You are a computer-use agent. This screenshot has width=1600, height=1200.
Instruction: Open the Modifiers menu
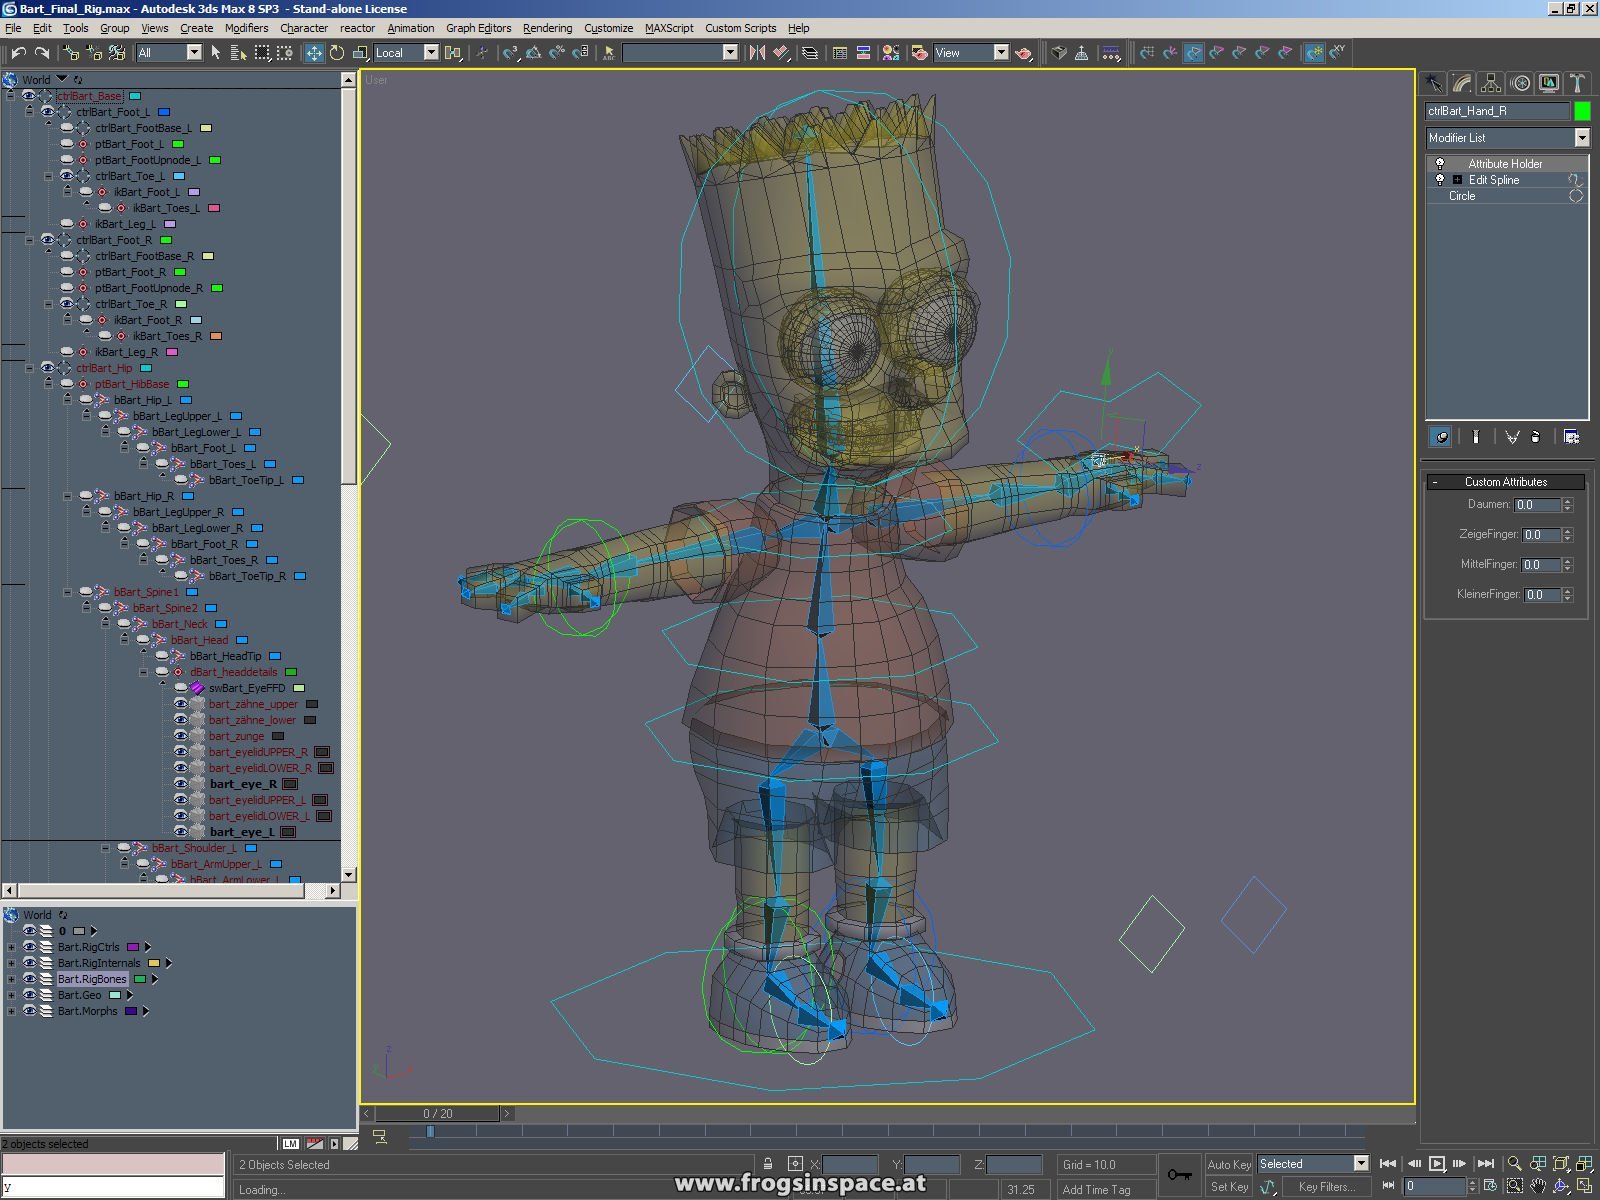[246, 28]
